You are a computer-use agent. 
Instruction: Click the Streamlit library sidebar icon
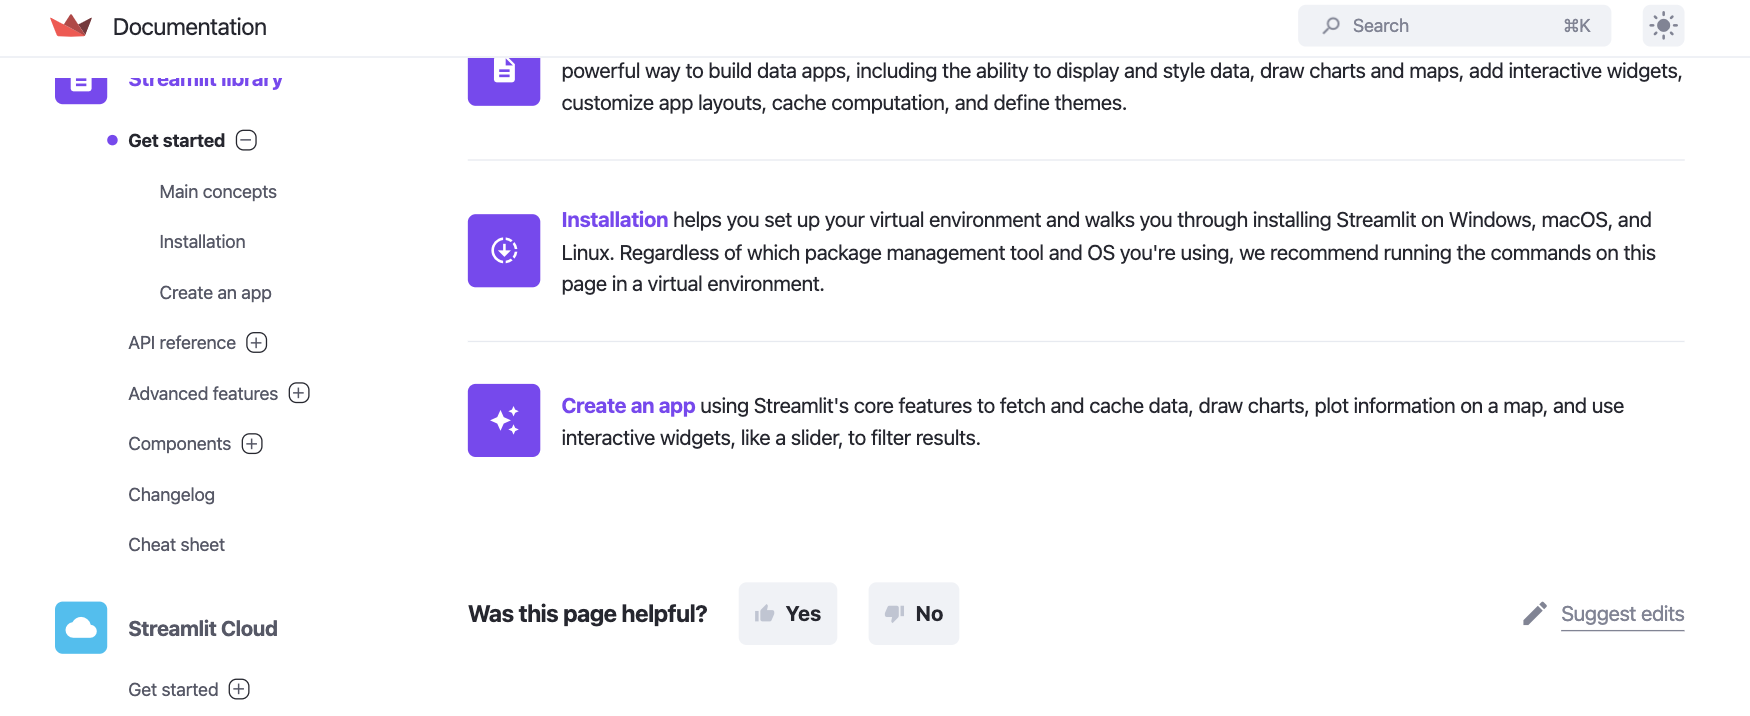tap(81, 82)
